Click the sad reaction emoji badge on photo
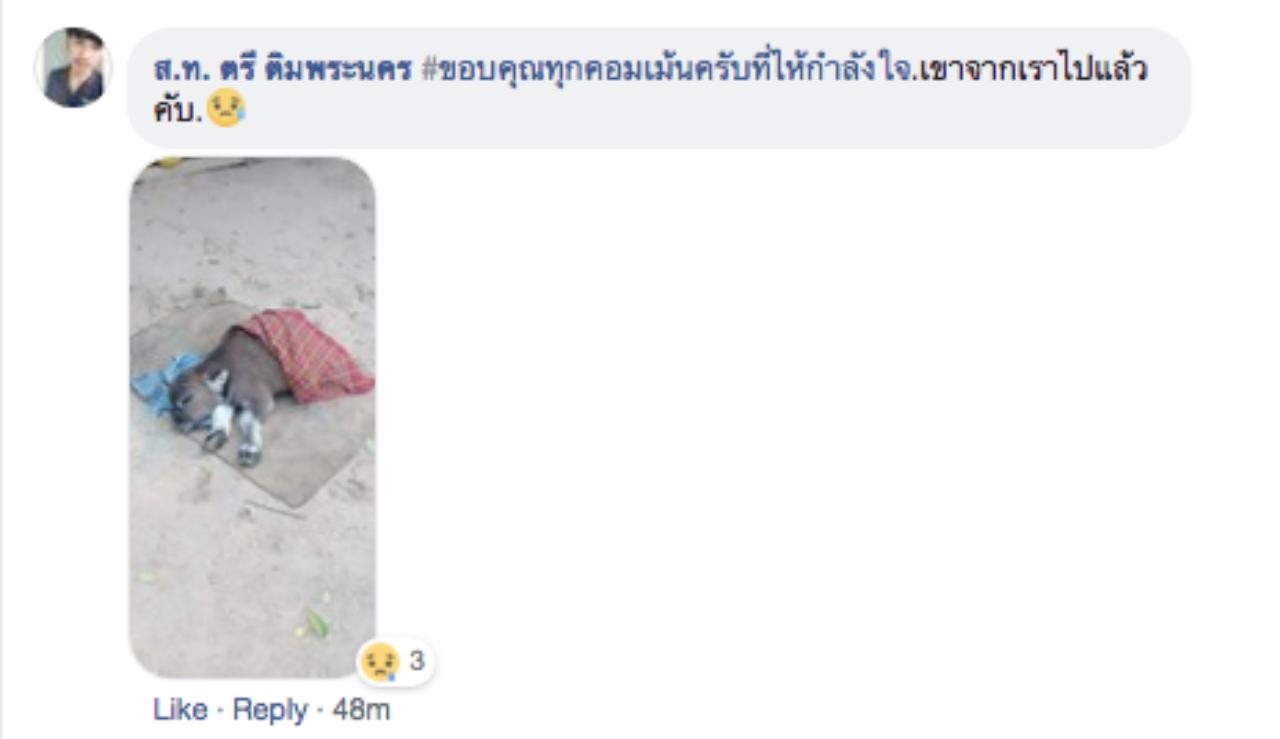 [x=380, y=662]
